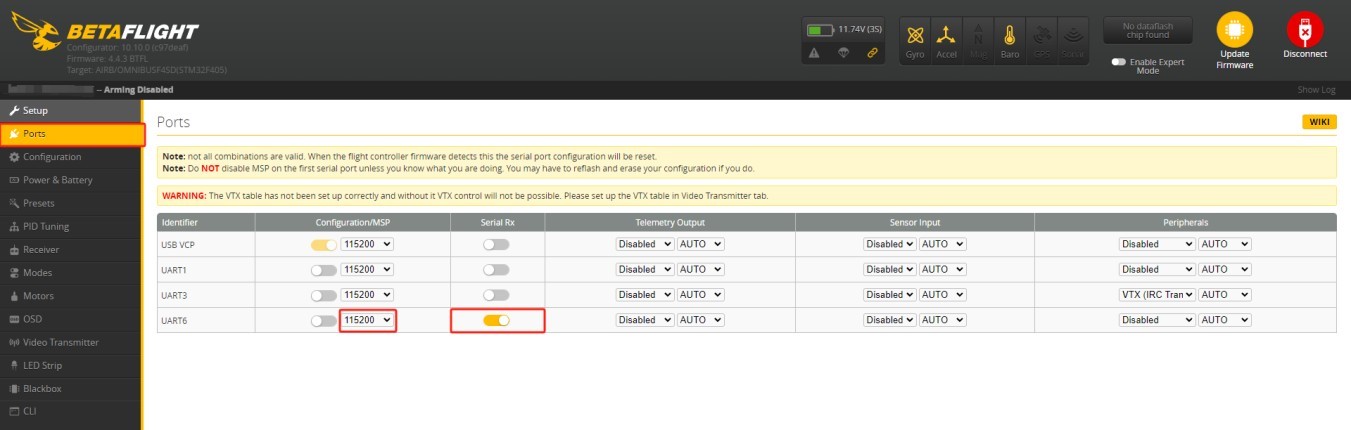Open UART6 MSP baud rate dropdown
Viewport: 1351px width, 430px height.
click(367, 321)
